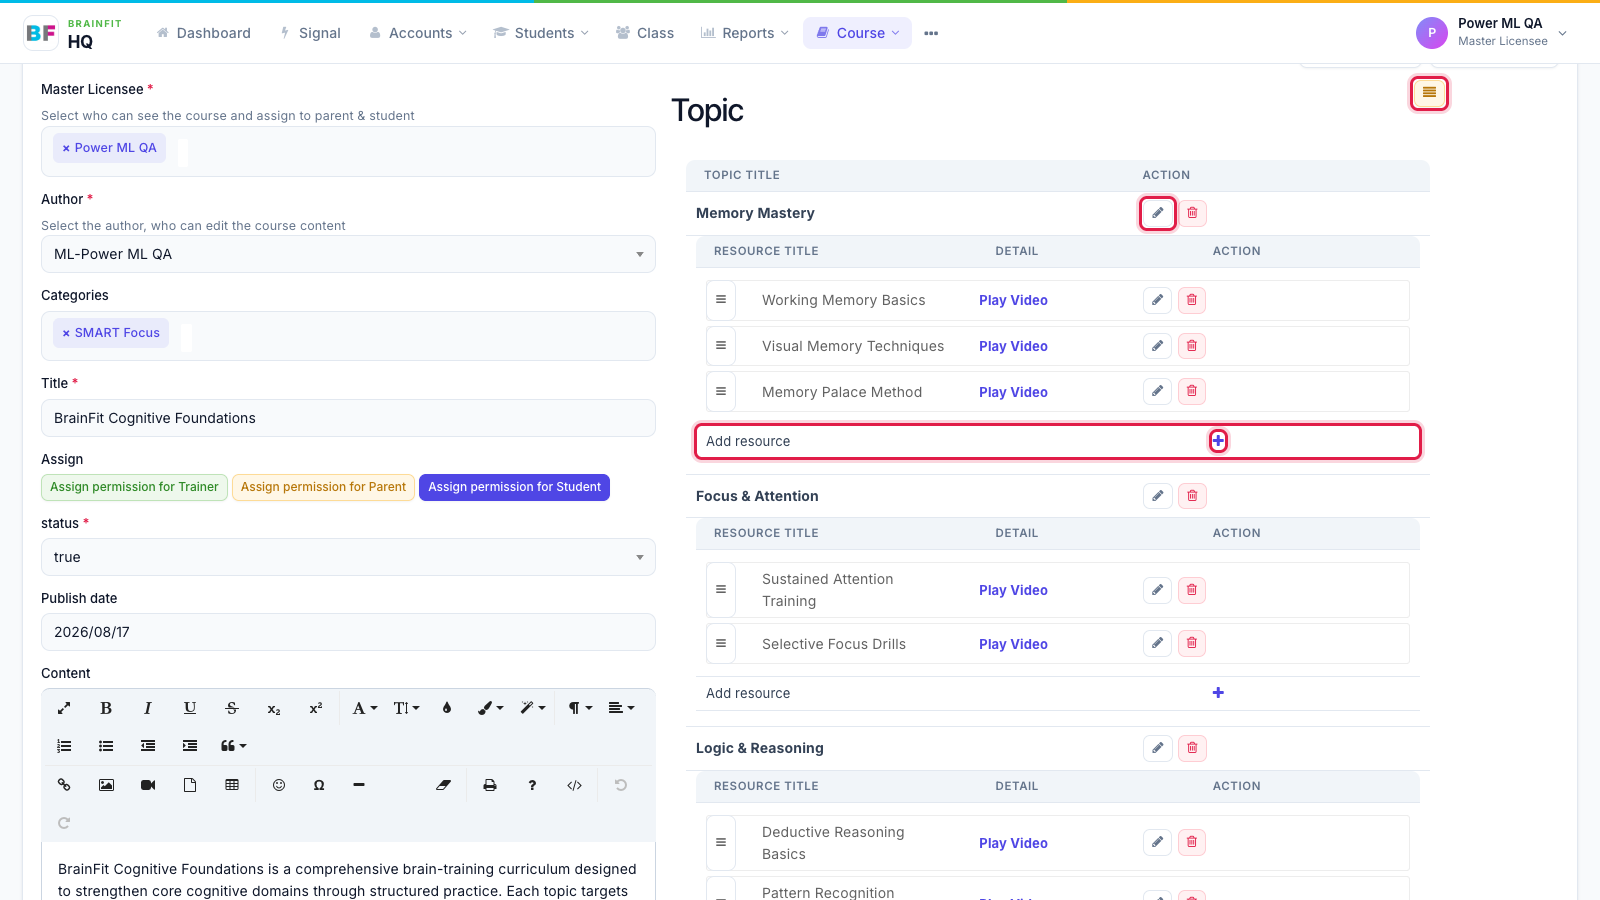Edit the Logic & Reasoning topic
Screen dimensions: 1600x900
click(x=1157, y=748)
